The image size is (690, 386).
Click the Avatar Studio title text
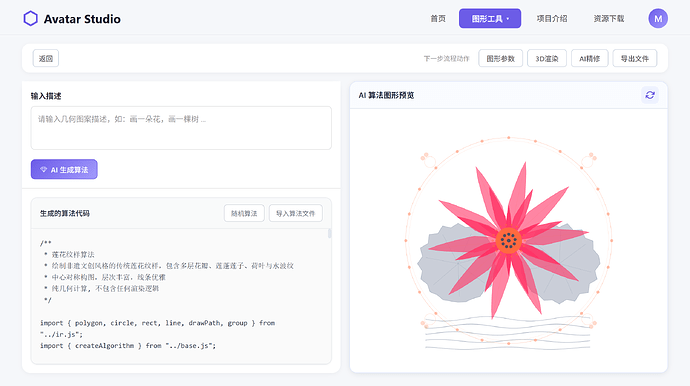[x=82, y=19]
